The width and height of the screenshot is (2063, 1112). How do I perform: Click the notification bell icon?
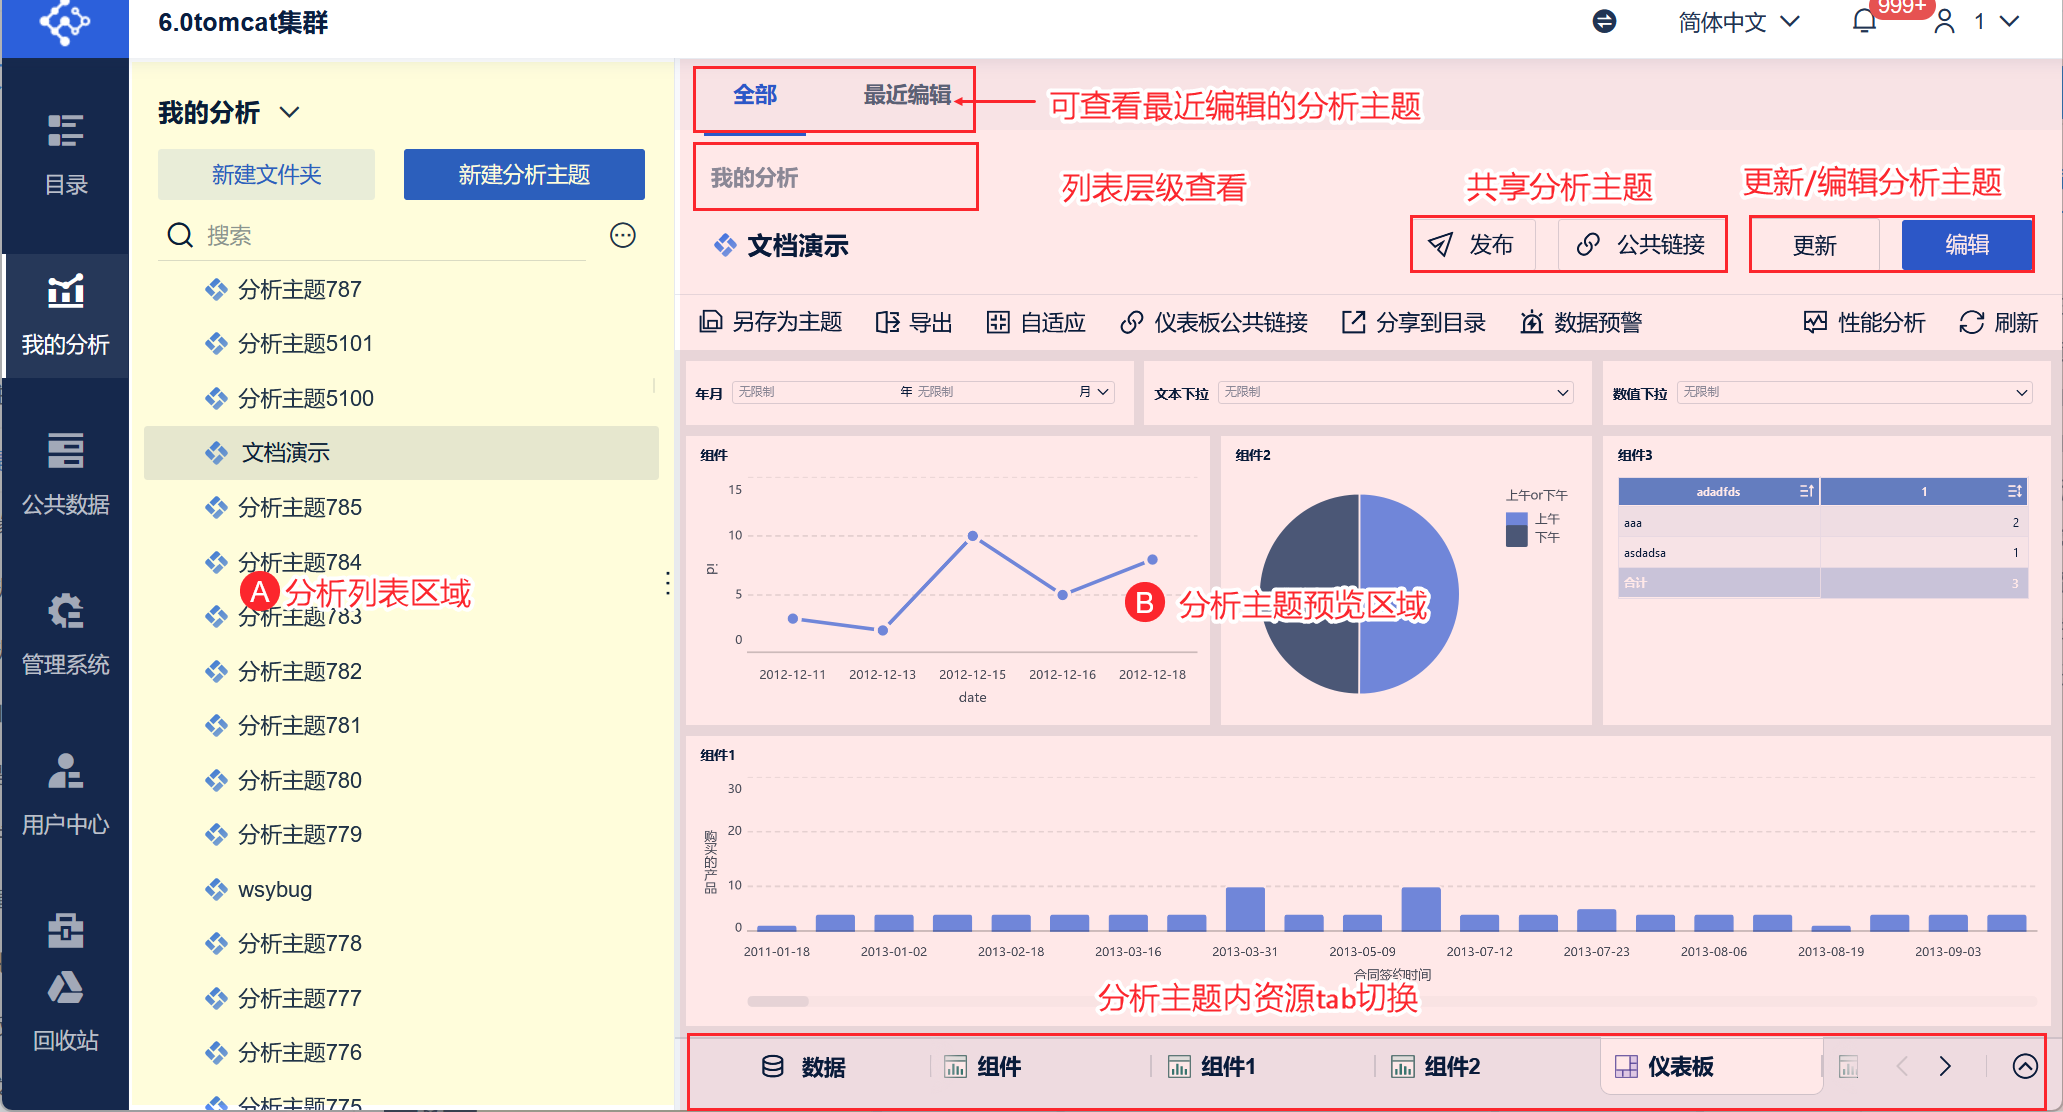tap(1864, 22)
